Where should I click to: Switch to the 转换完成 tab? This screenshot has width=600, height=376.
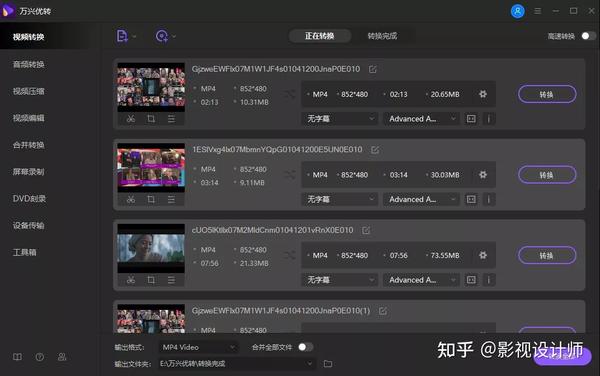(382, 36)
